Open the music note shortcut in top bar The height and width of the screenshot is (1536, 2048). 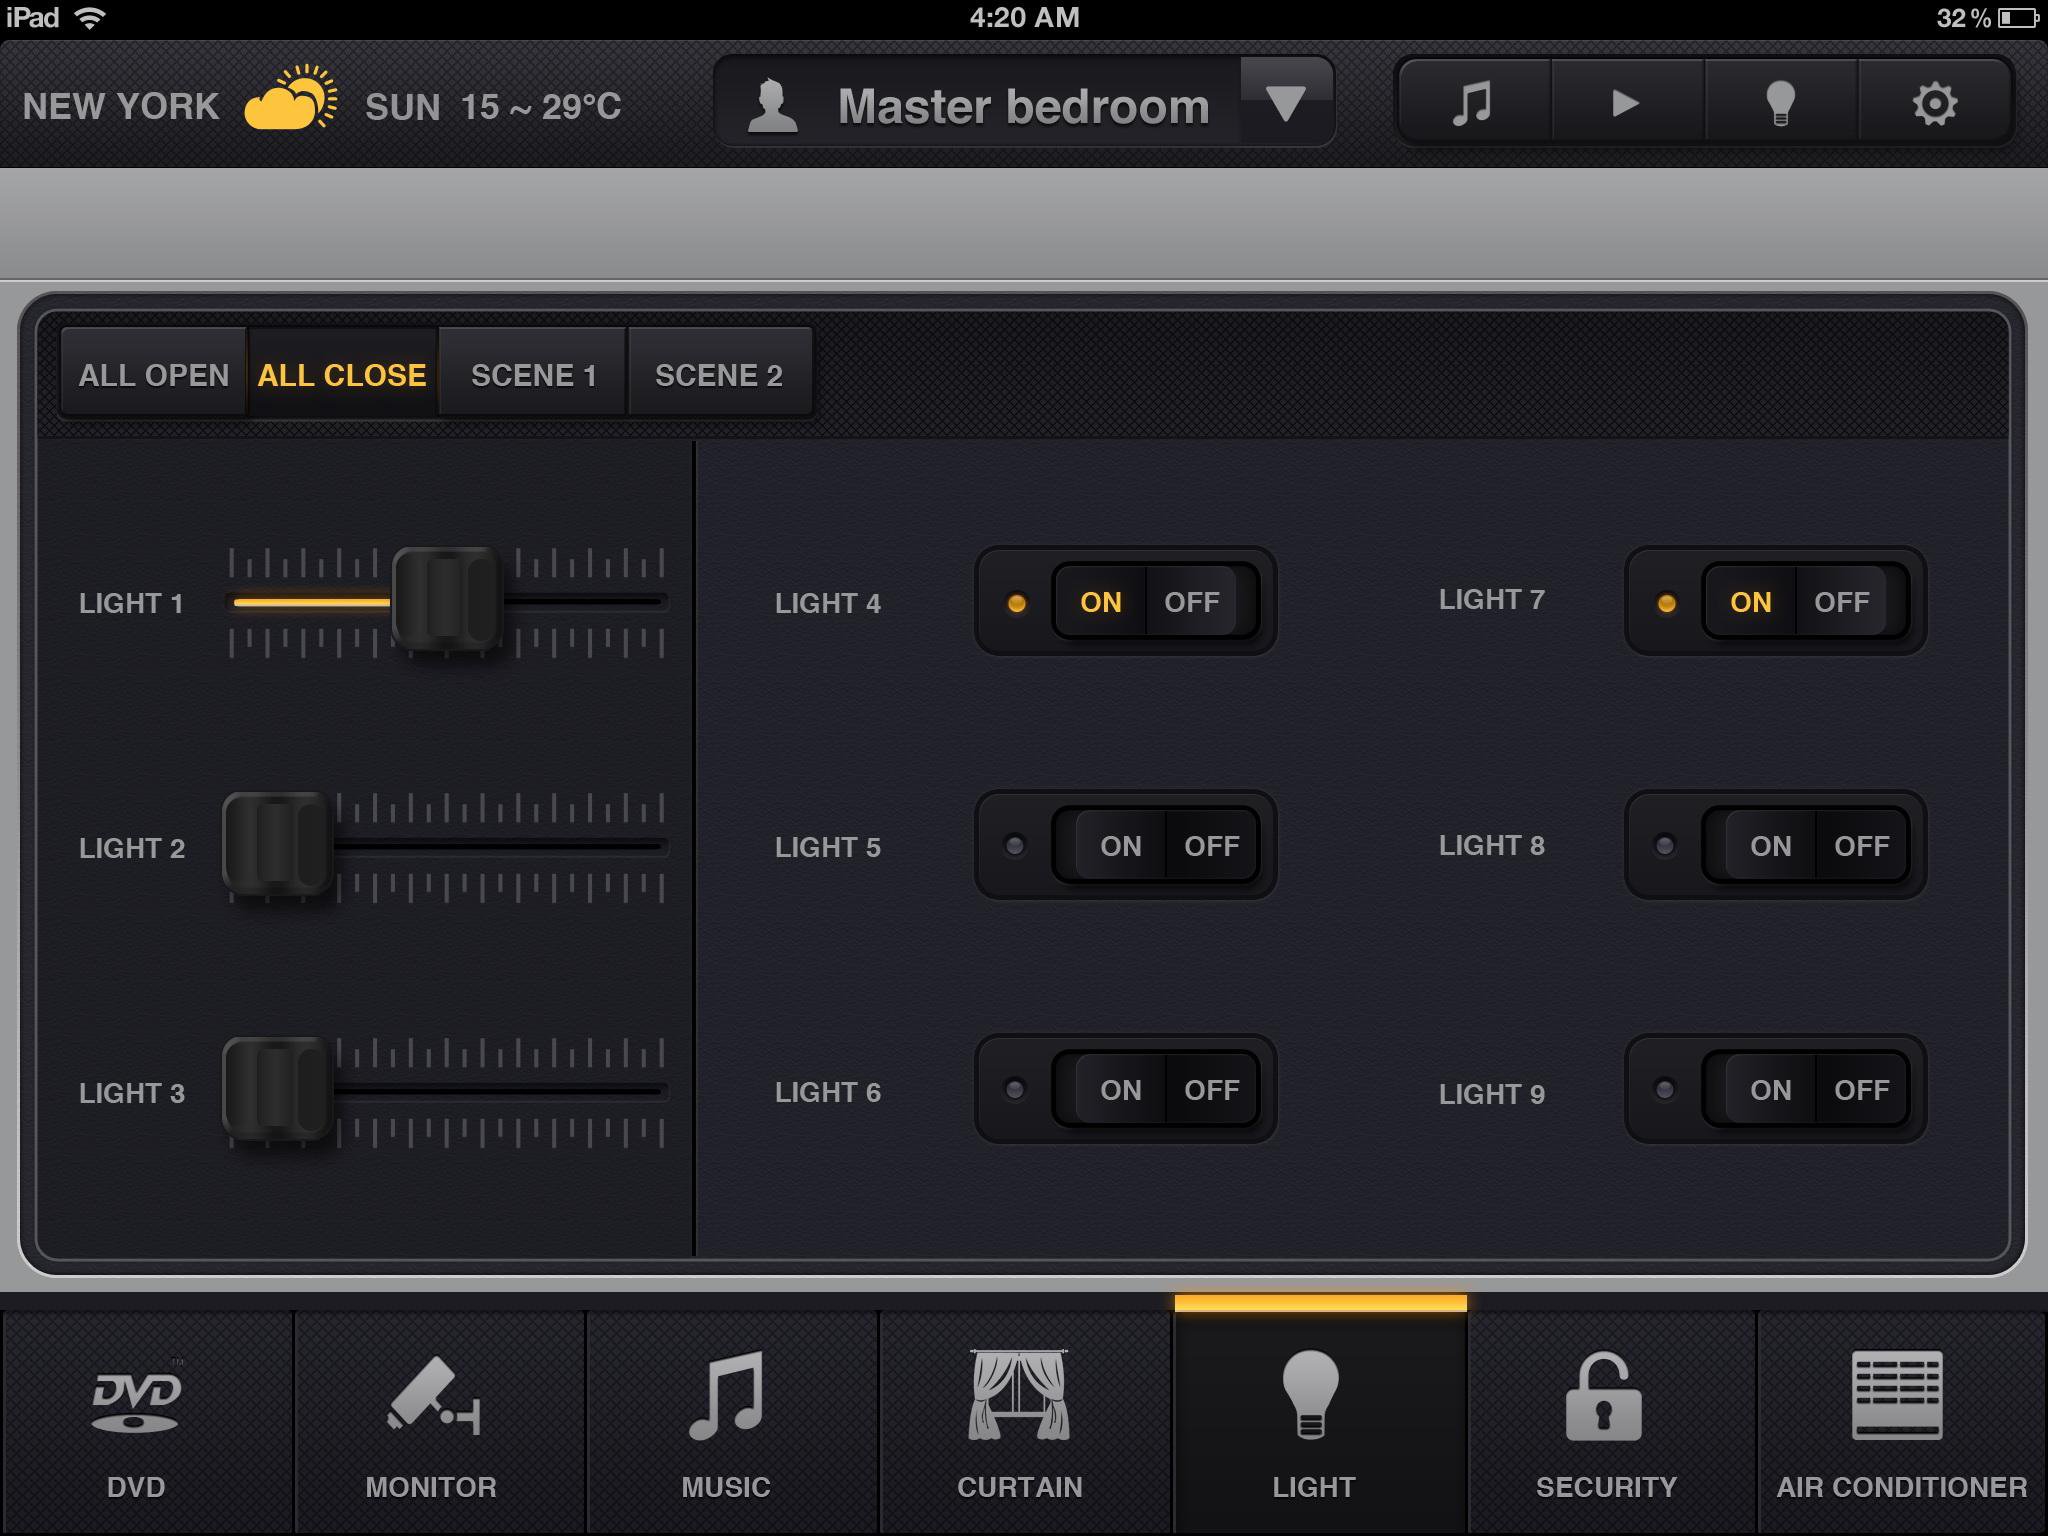pos(1473,104)
